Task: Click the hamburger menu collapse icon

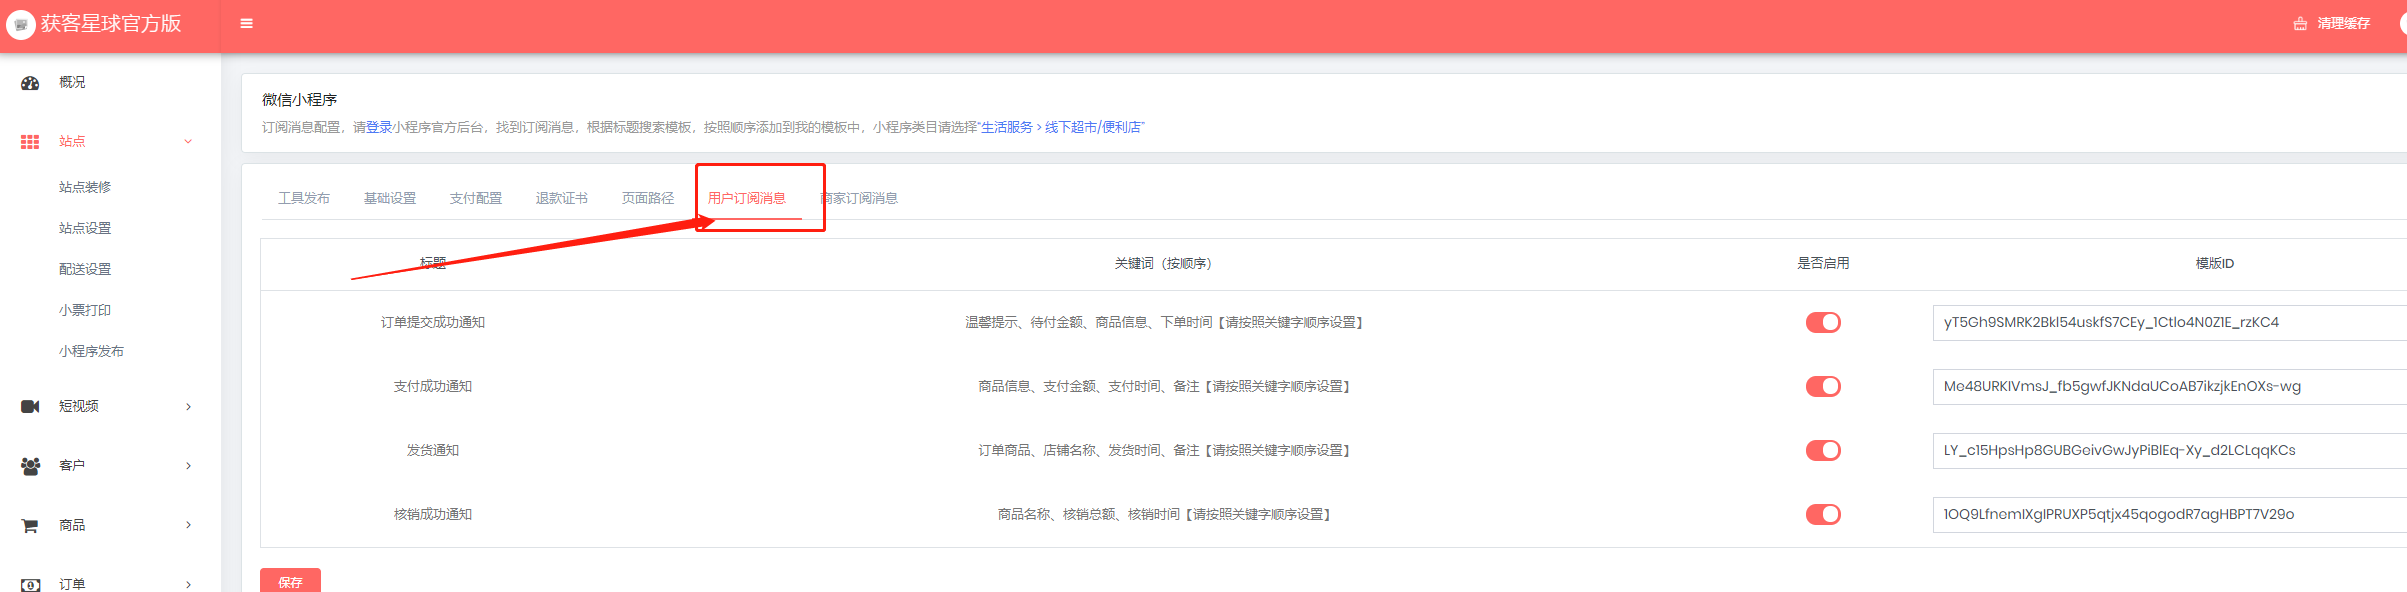Action: point(246,24)
